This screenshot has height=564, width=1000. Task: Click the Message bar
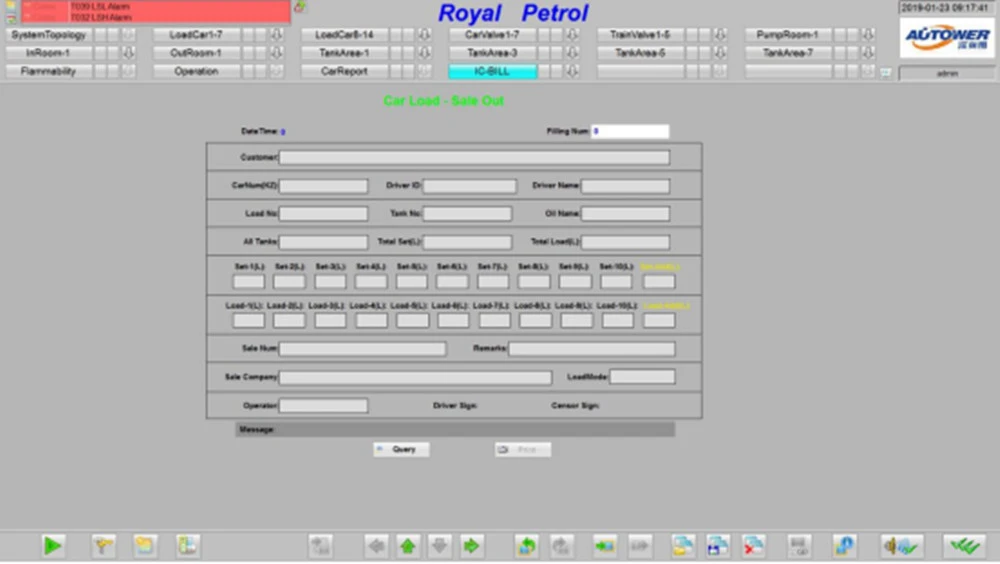455,429
